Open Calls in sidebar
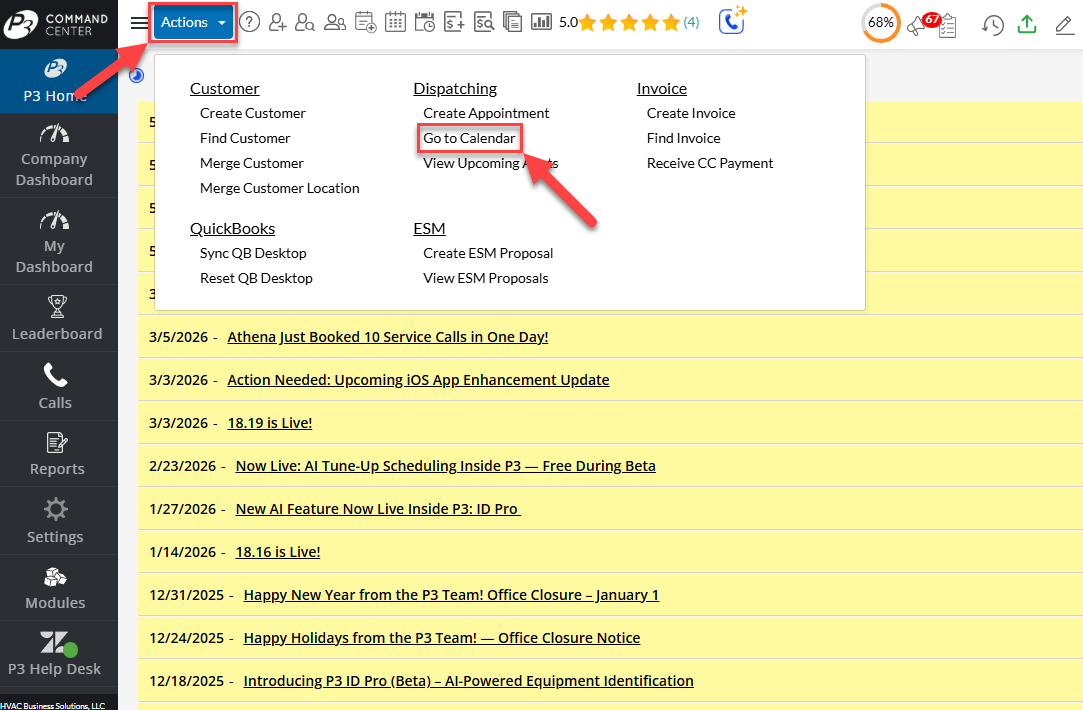1083x710 pixels. [x=59, y=387]
